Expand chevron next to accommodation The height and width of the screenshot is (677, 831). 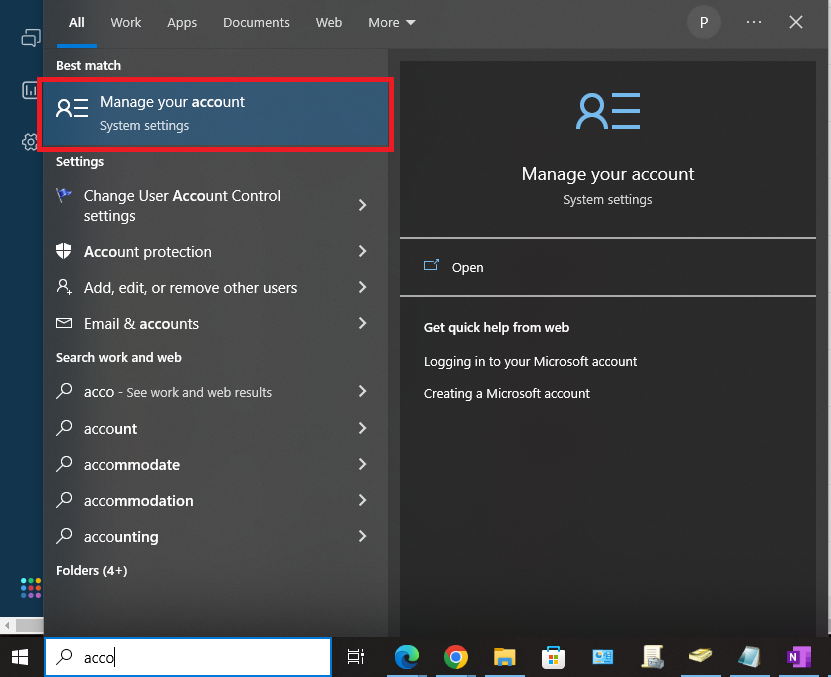coord(363,500)
